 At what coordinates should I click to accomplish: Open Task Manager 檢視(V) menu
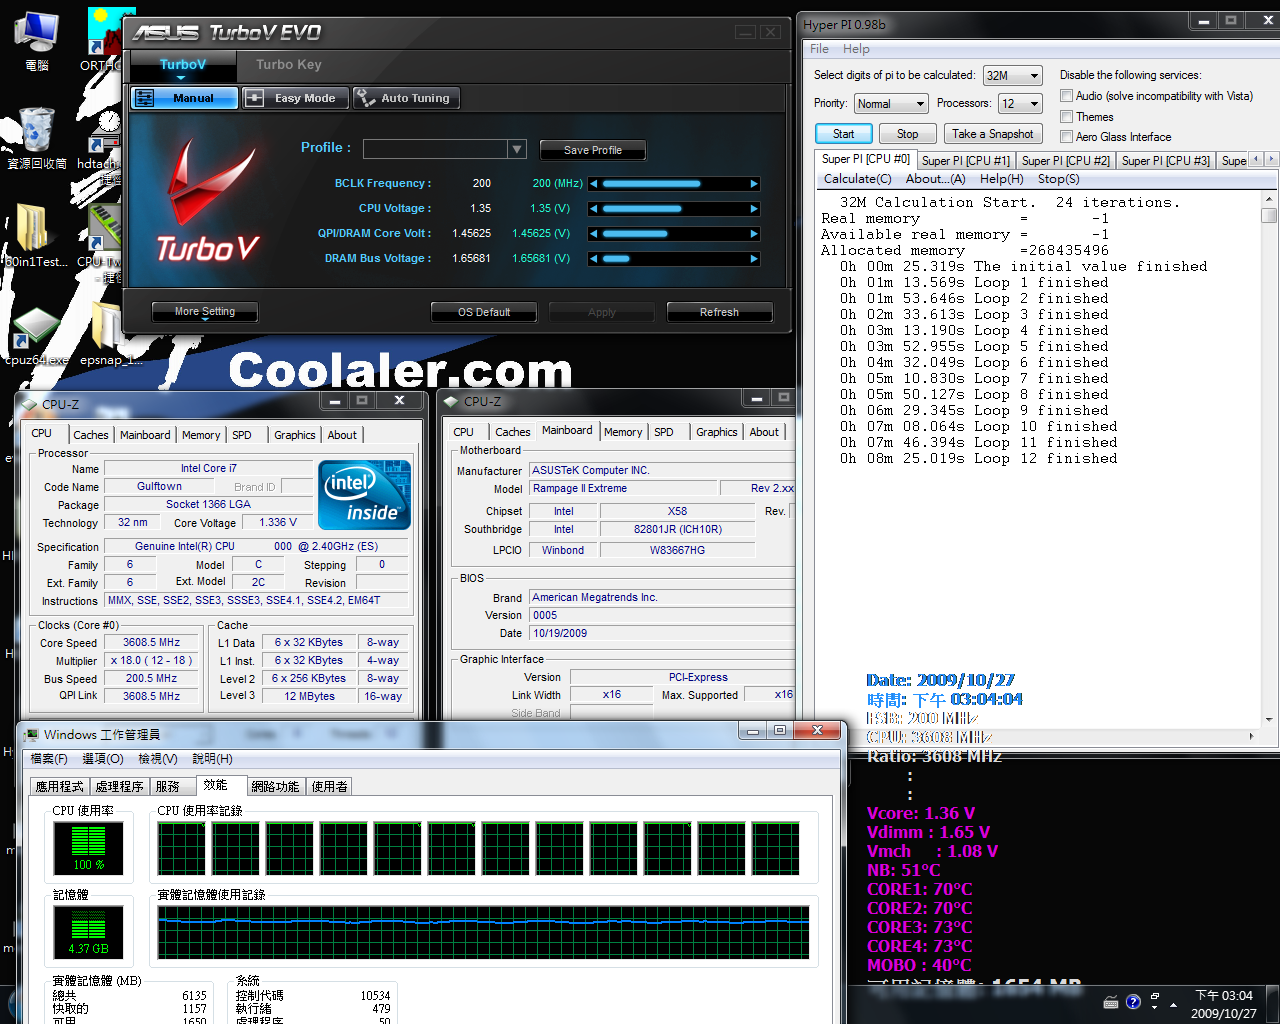point(158,759)
